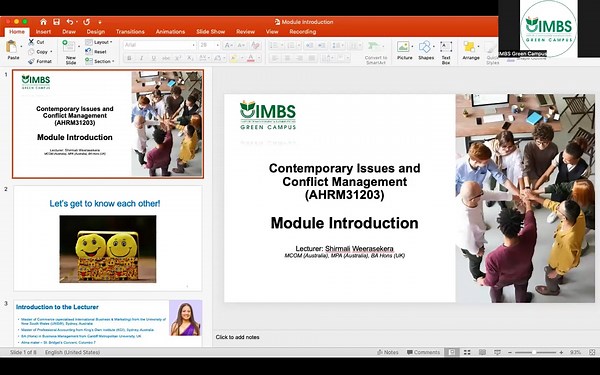600x375 pixels.
Task: Click the Clear Formatting icon
Action: click(255, 45)
